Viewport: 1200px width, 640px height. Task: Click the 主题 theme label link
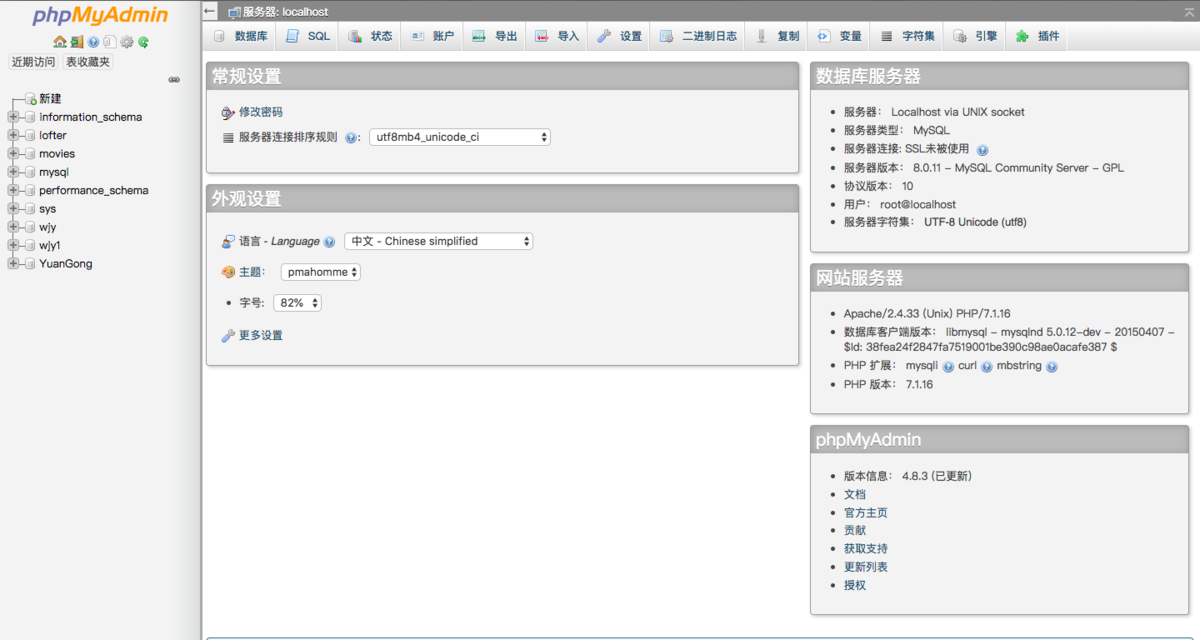(x=250, y=272)
